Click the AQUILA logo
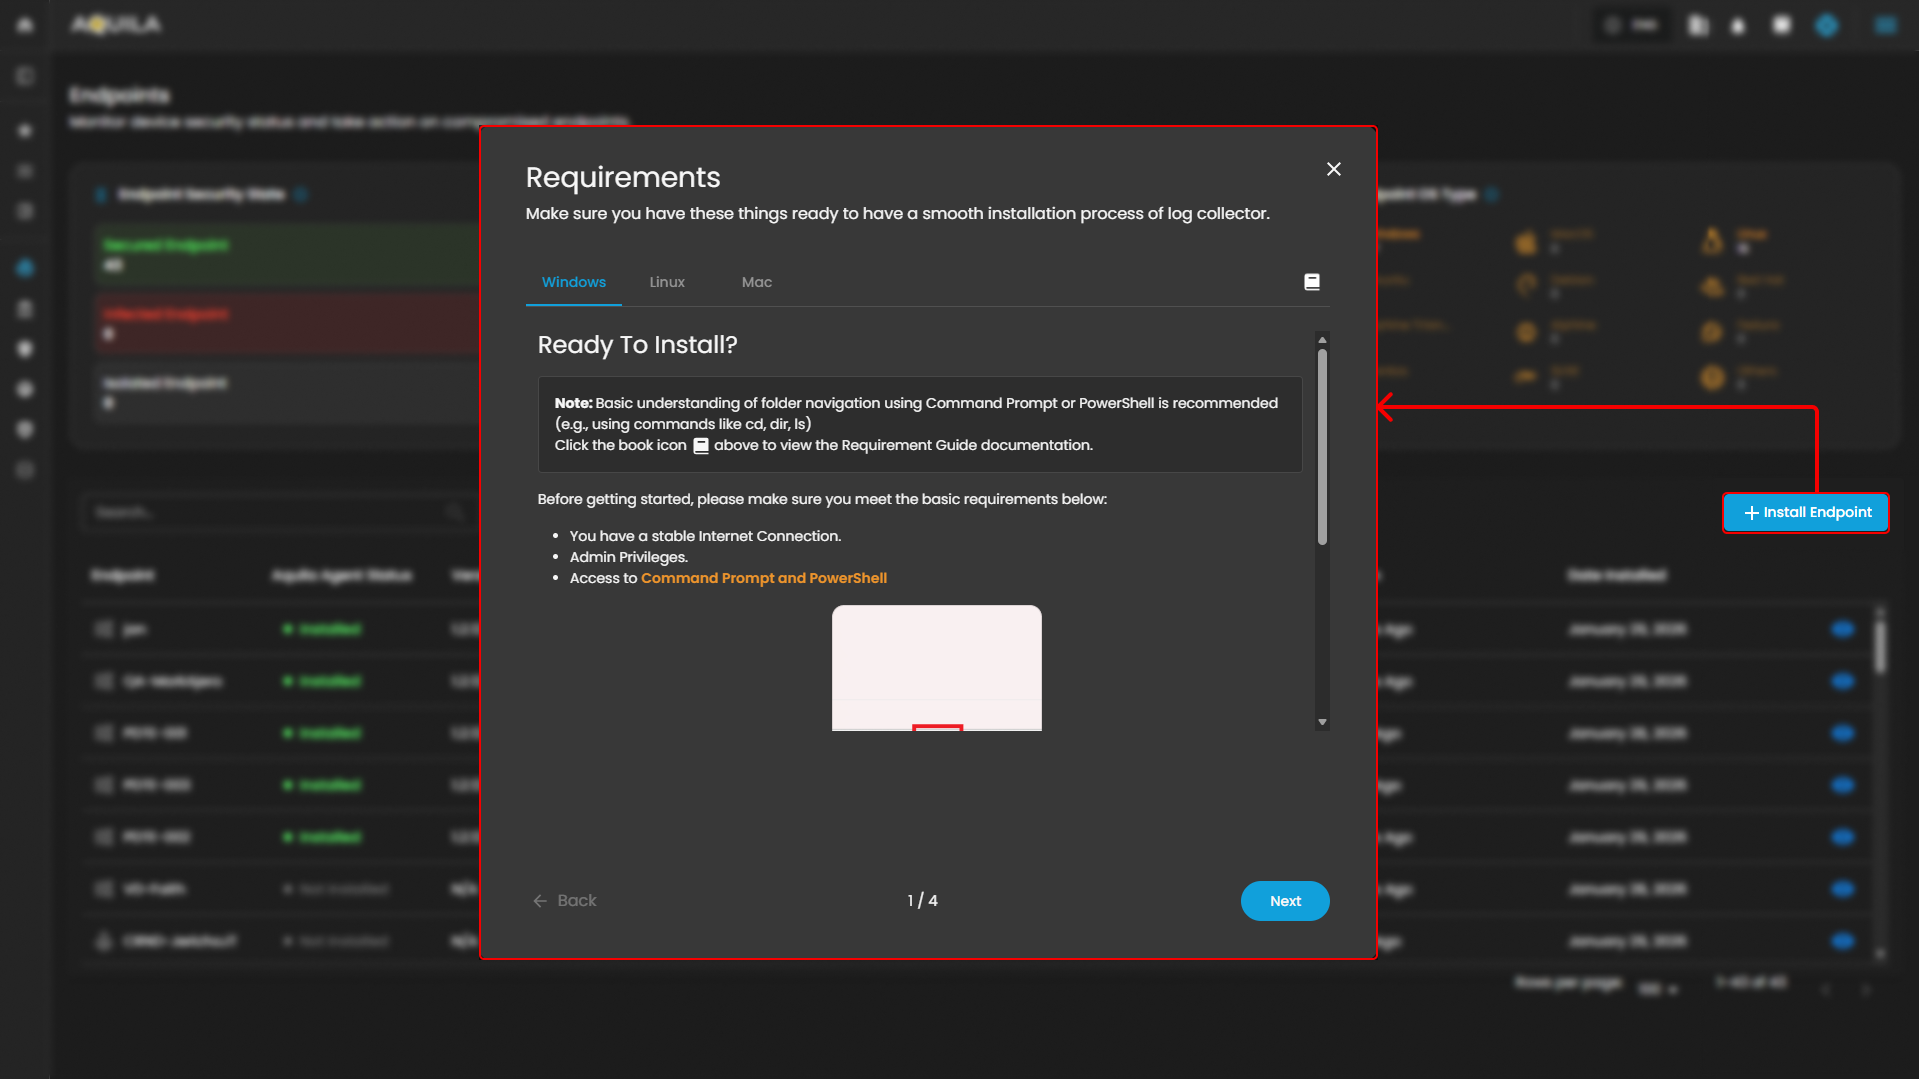 116,24
